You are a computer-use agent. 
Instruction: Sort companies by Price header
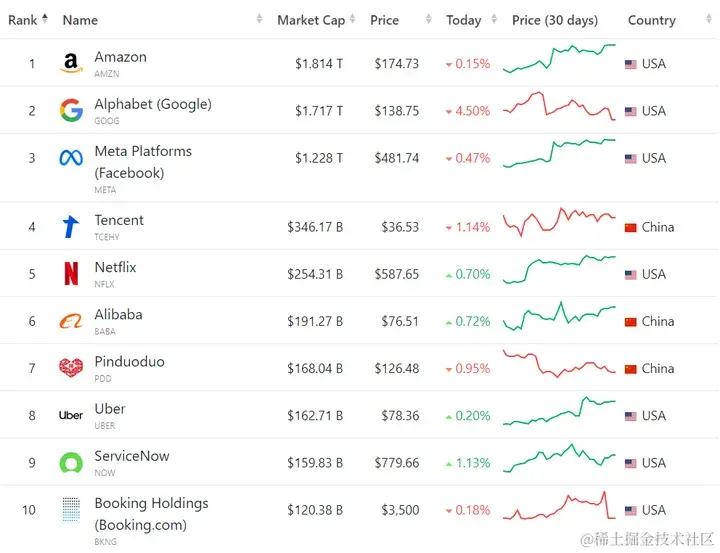(x=384, y=20)
